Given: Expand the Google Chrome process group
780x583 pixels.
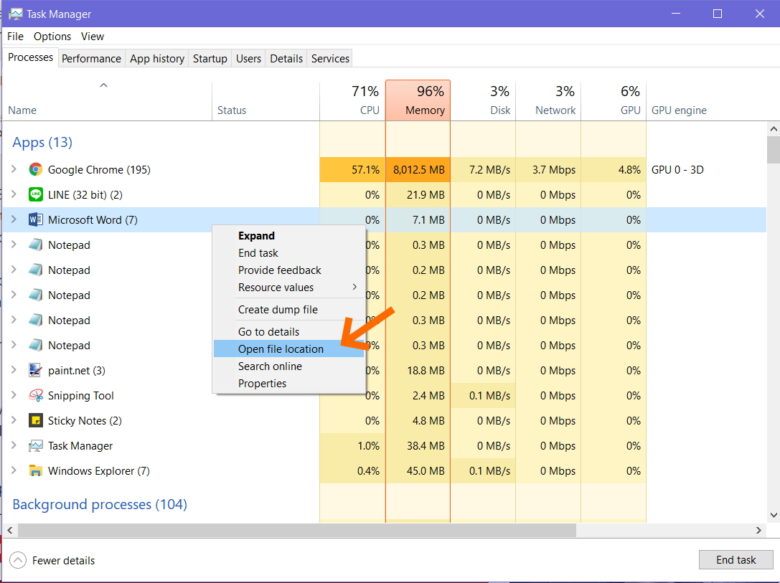Looking at the screenshot, I should (13, 170).
